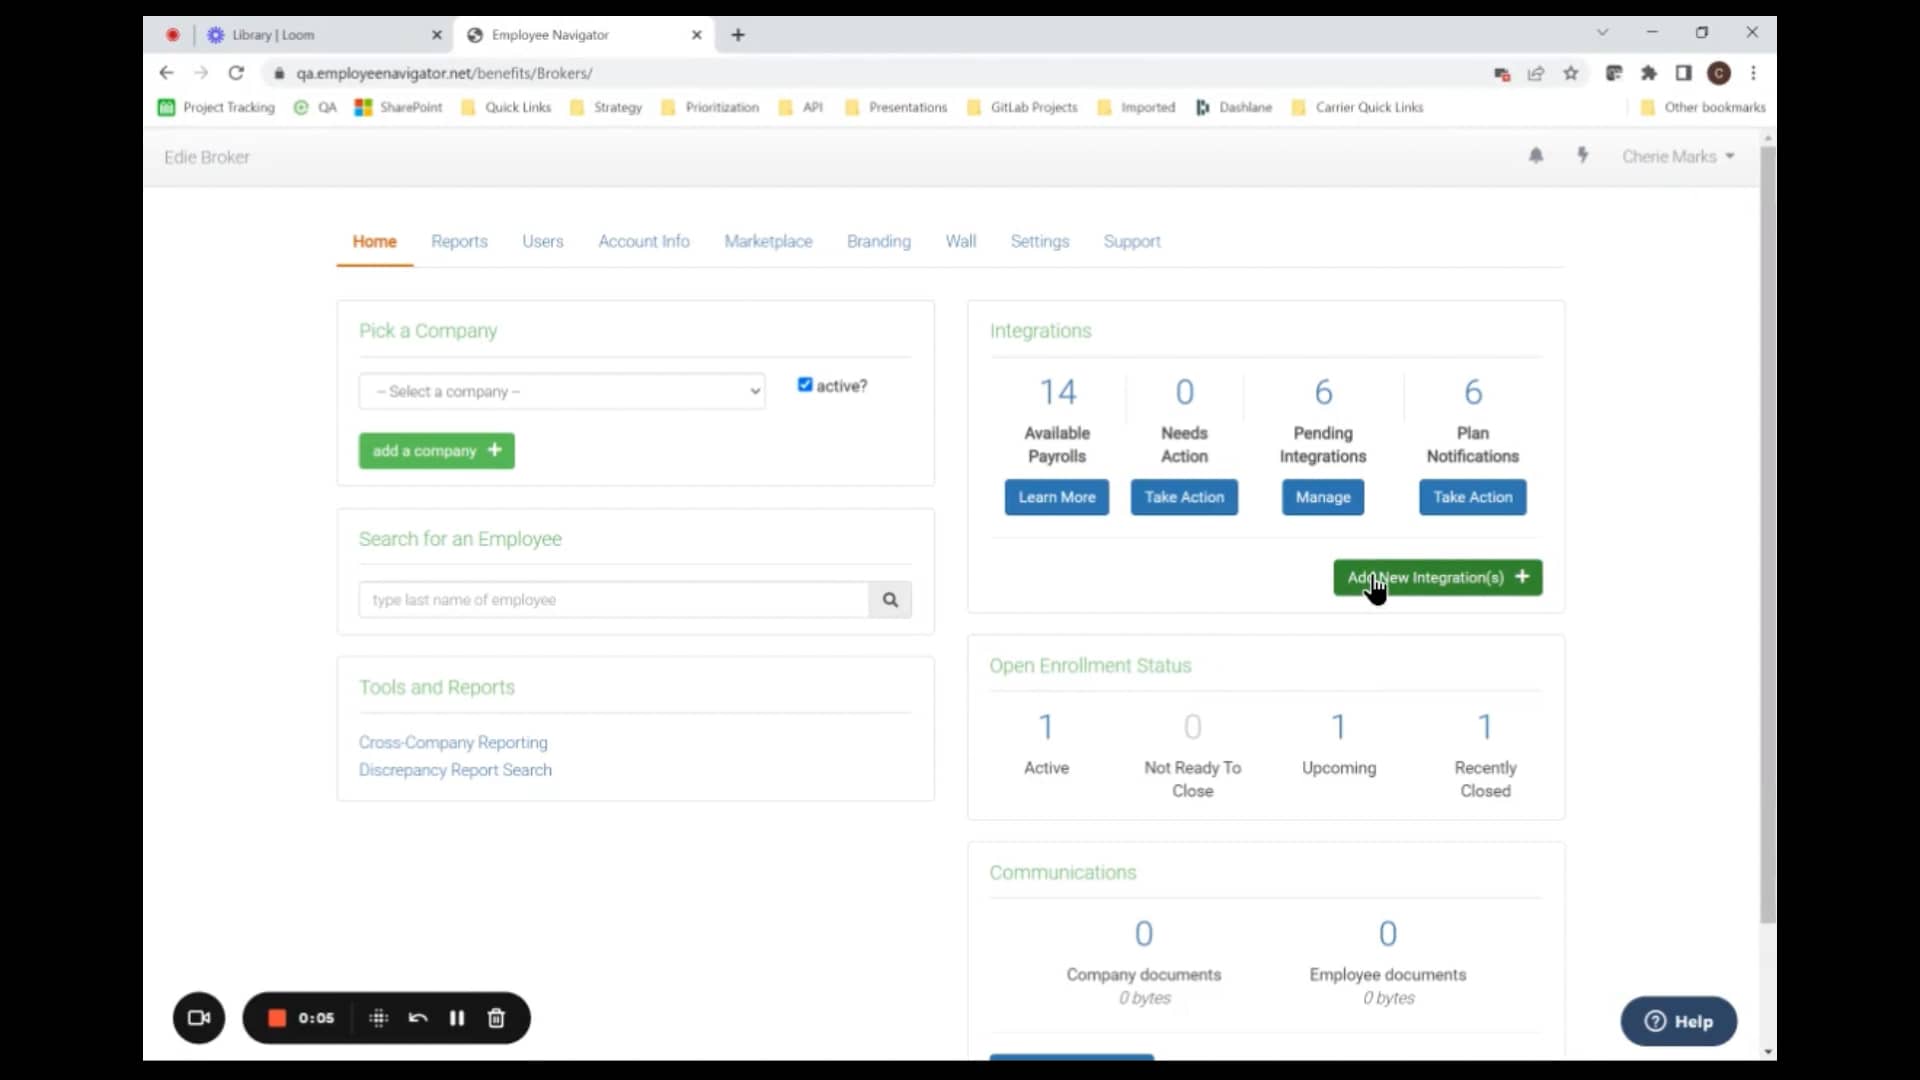This screenshot has width=1920, height=1080.
Task: Switch to the Reports tab
Action: (460, 241)
